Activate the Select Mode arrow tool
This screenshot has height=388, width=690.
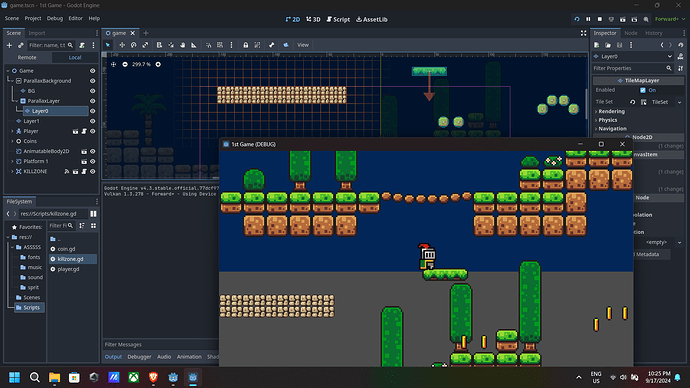click(108, 45)
